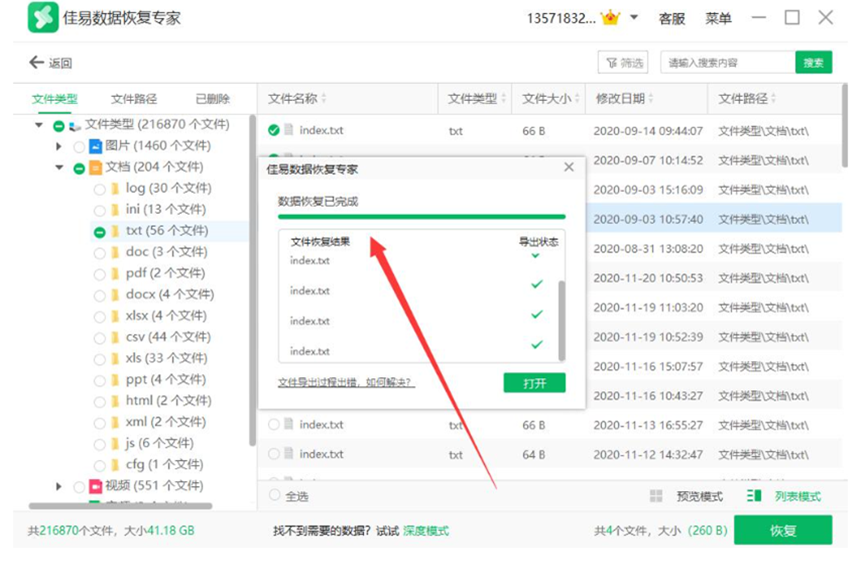This screenshot has width=865, height=575.
Task: Check the xlsx file type checkbox
Action: (x=99, y=316)
